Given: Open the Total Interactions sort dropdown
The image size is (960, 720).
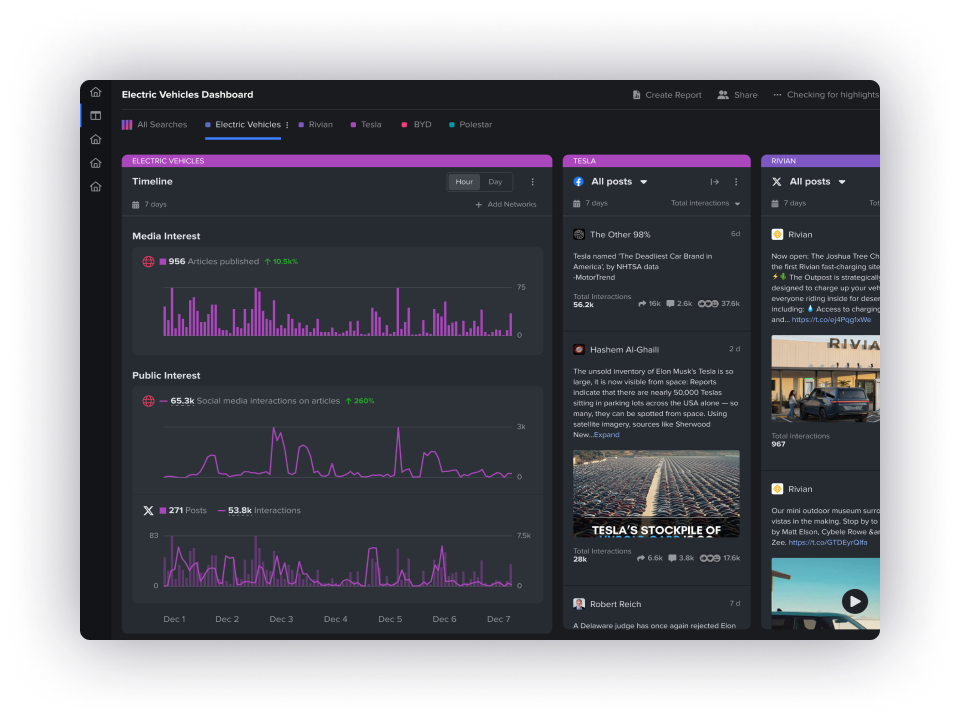Looking at the screenshot, I should 706,203.
